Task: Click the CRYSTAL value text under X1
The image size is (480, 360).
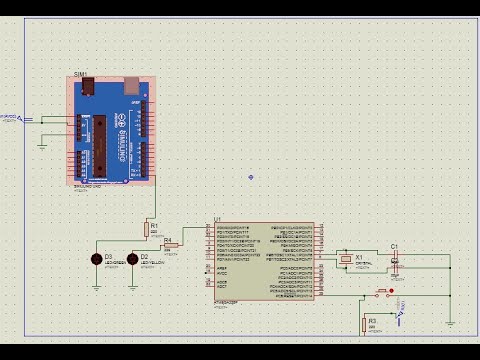Action: click(x=364, y=263)
